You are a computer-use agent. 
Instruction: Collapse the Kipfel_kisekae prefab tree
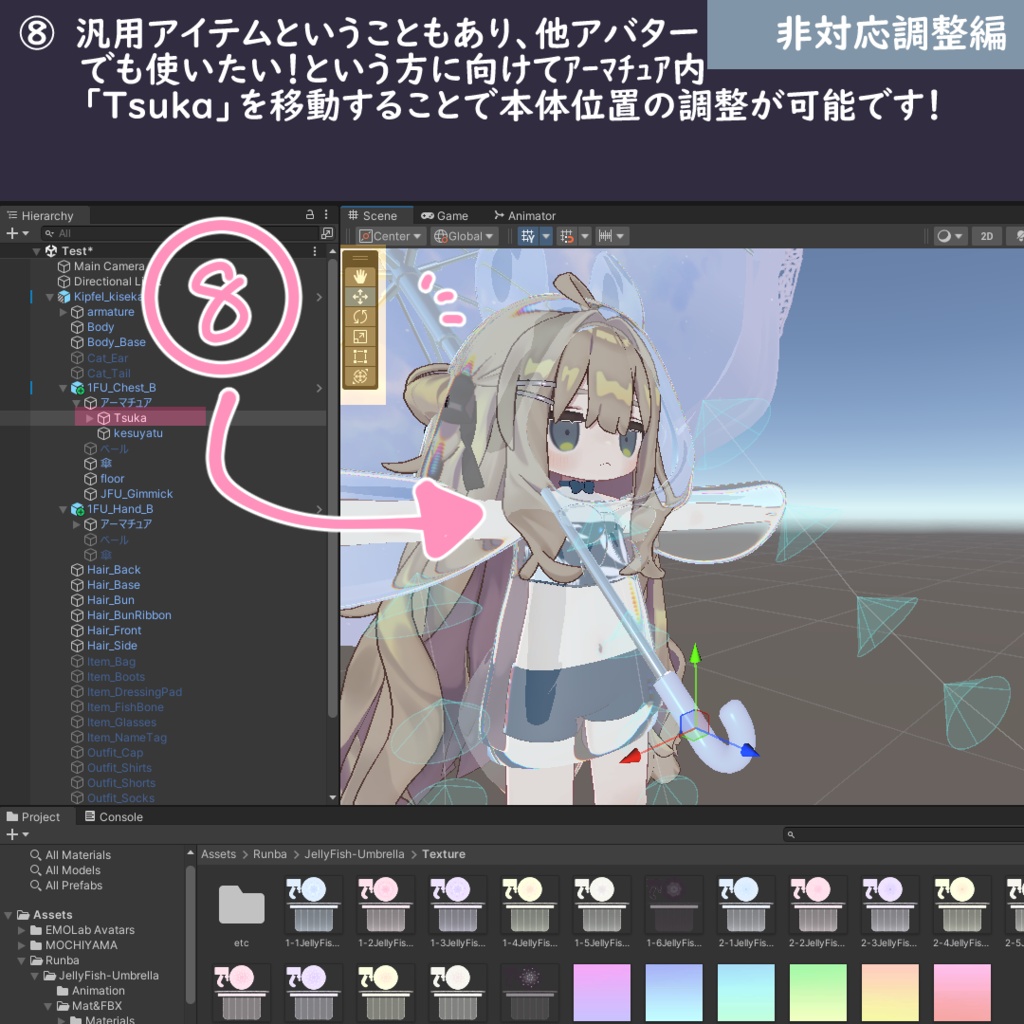[50, 296]
